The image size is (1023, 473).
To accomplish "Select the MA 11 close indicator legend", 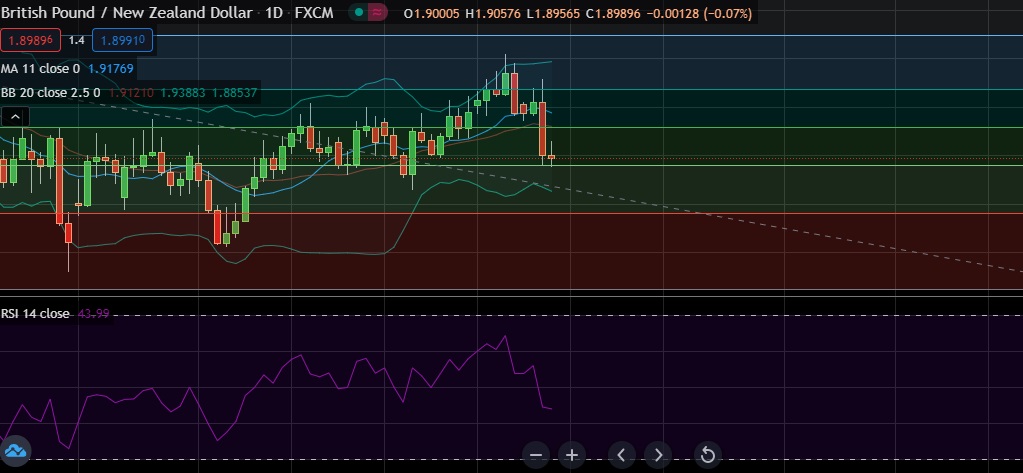I will click(x=40, y=68).
